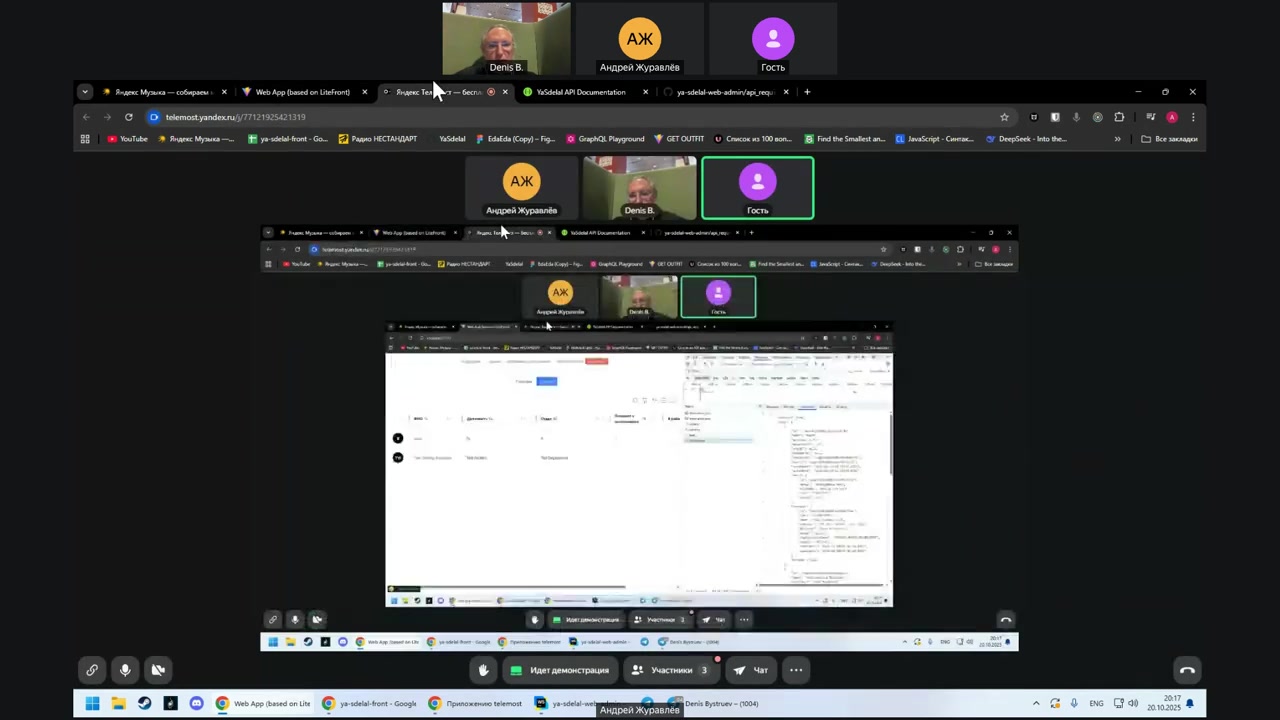Copy the meeting link with the chain icon
Viewport: 1280px width, 720px height.
point(92,670)
